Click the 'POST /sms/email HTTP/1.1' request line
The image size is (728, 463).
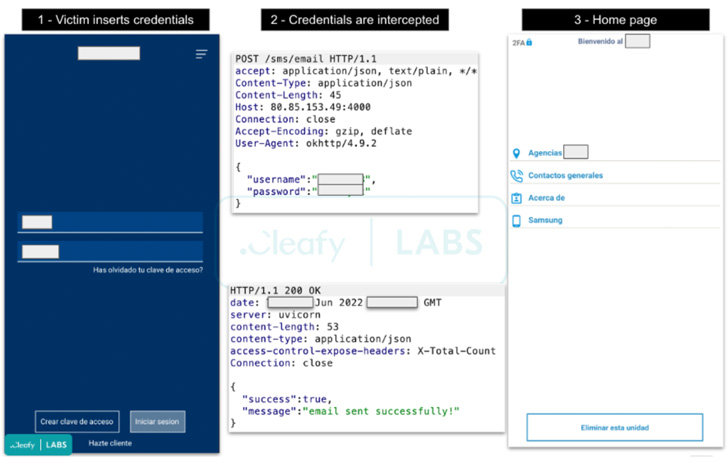306,59
